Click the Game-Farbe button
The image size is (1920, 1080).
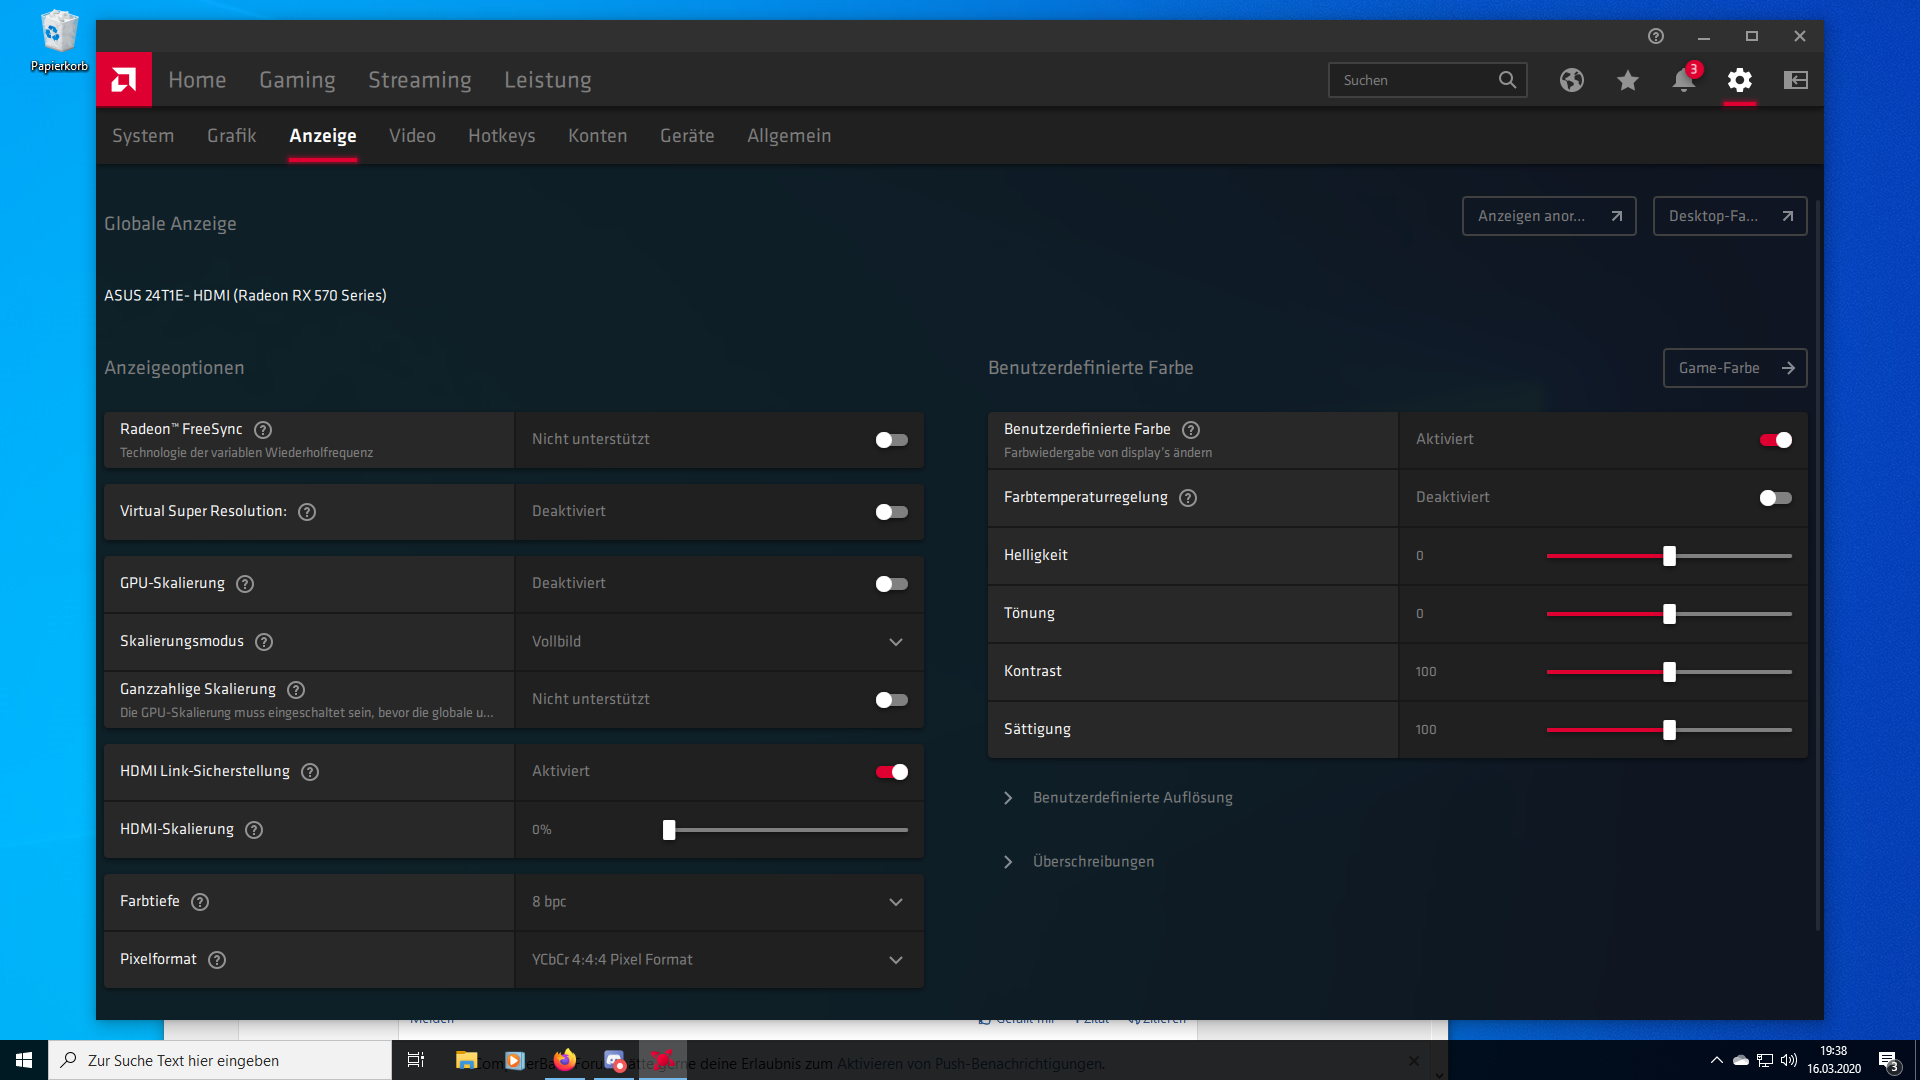[x=1734, y=368]
